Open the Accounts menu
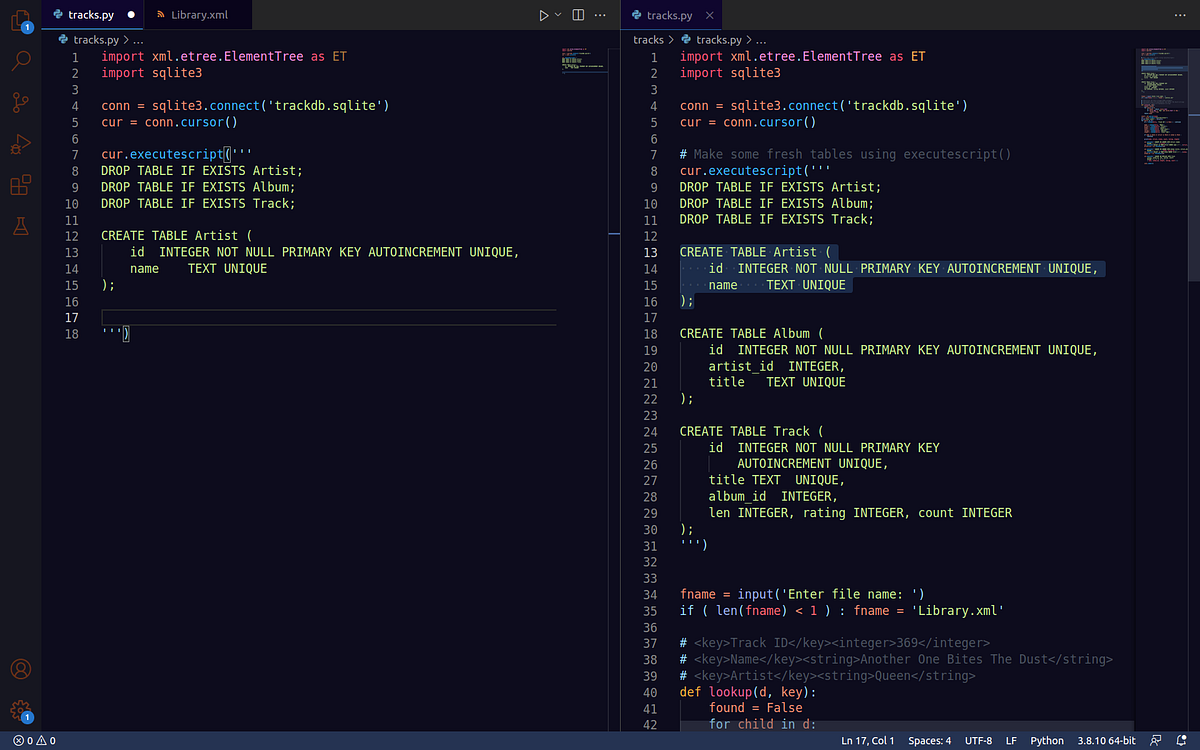Viewport: 1200px width, 750px height. (21, 668)
